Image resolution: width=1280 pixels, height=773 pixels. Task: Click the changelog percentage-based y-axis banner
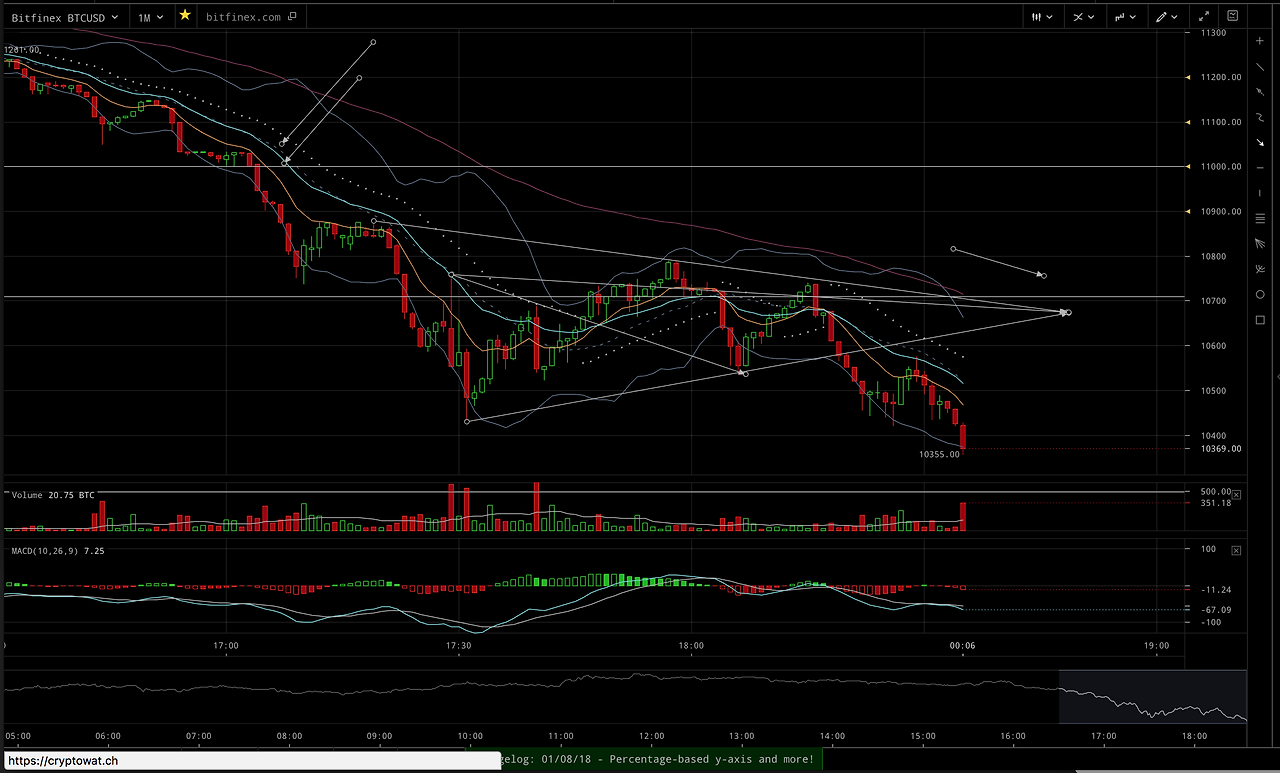660,759
